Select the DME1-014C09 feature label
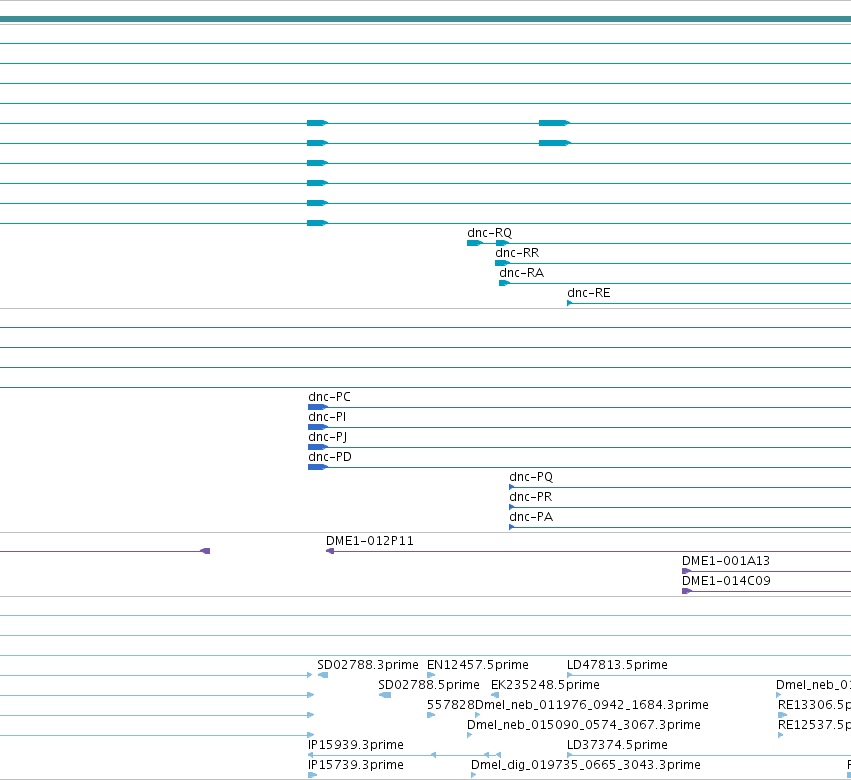The image size is (851, 780). [726, 581]
